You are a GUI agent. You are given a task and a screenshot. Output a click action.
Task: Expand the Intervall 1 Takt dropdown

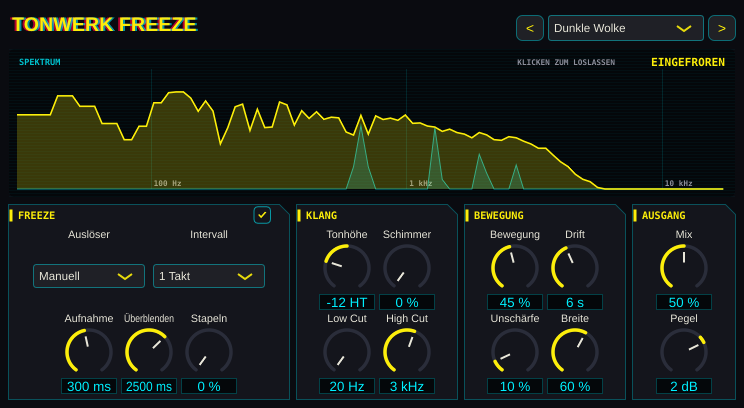pos(209,276)
